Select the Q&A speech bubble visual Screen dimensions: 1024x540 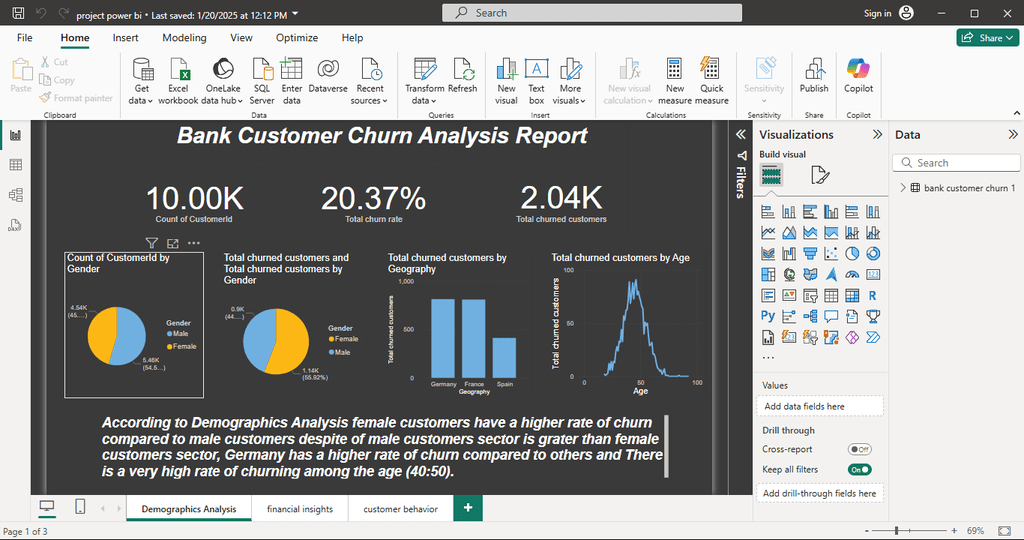831,316
